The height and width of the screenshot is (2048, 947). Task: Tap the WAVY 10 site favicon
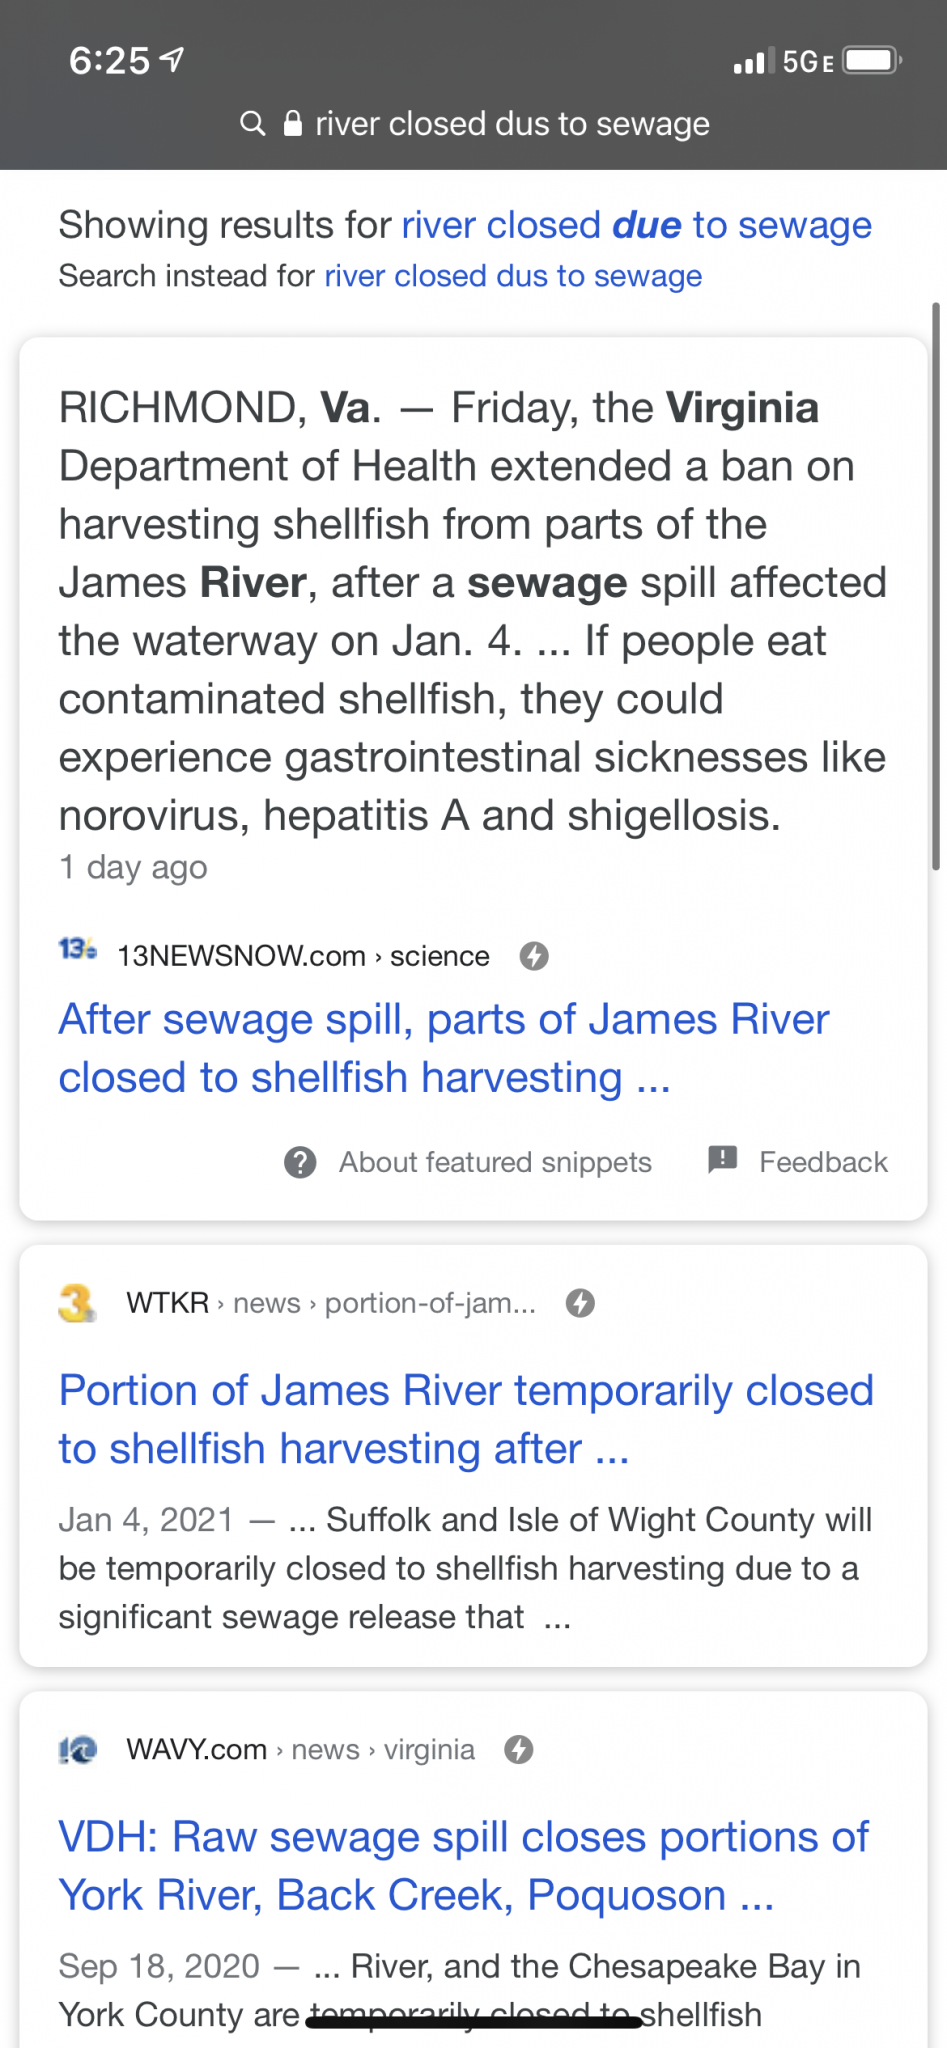click(77, 1750)
